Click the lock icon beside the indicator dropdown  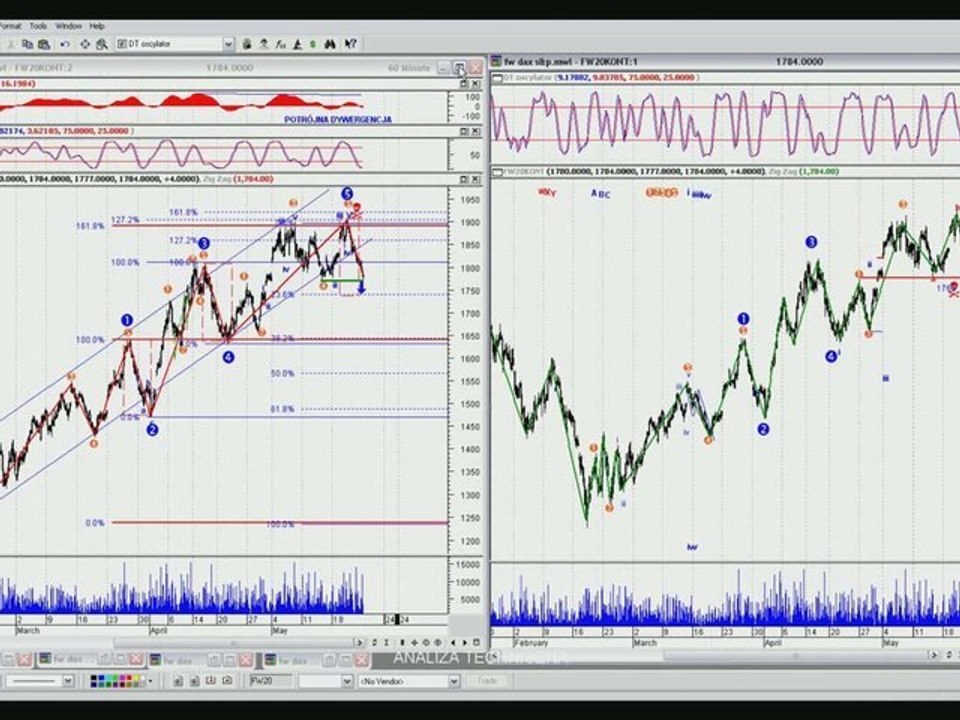[247, 44]
